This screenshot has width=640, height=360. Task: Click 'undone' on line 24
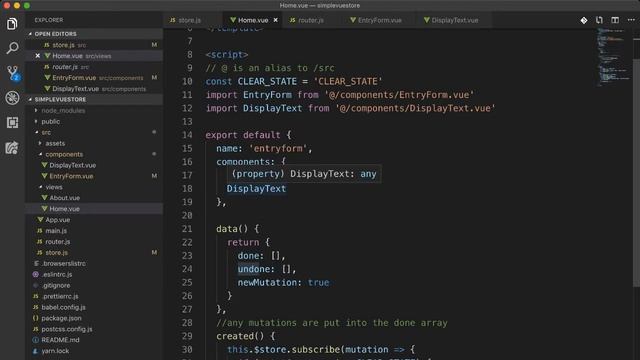253,269
